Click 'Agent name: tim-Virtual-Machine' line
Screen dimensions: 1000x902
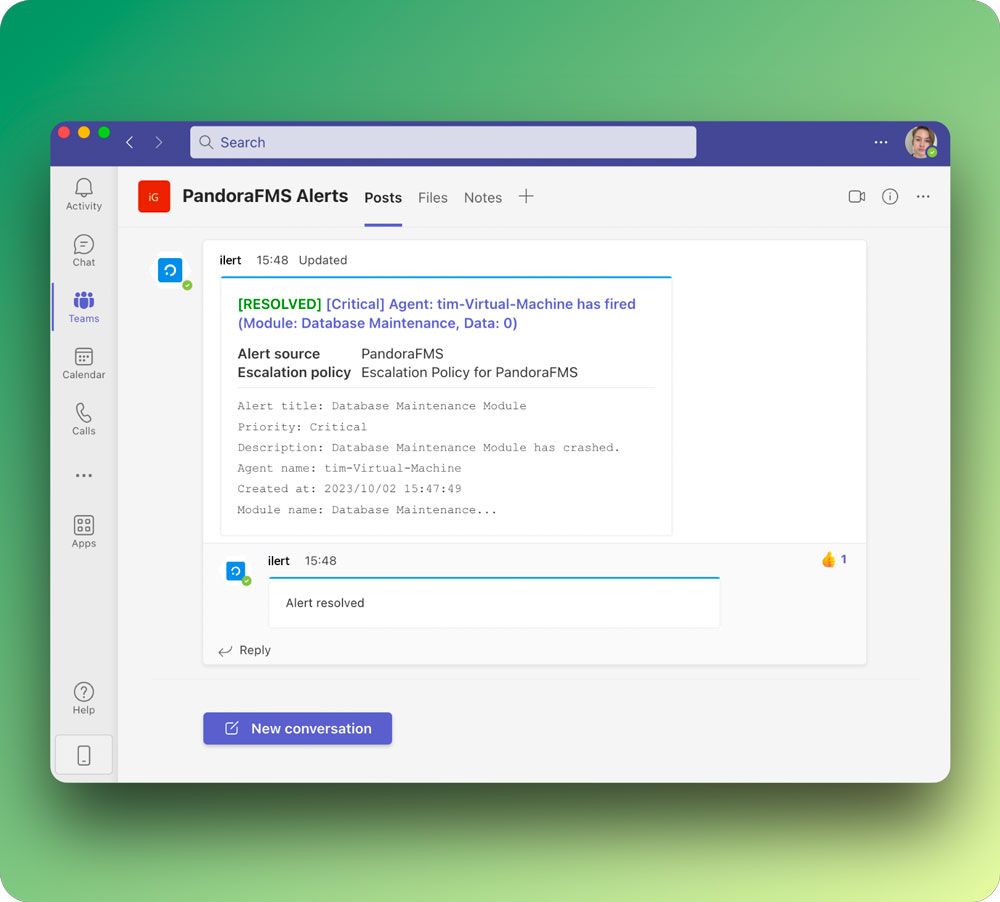pyautogui.click(x=349, y=468)
